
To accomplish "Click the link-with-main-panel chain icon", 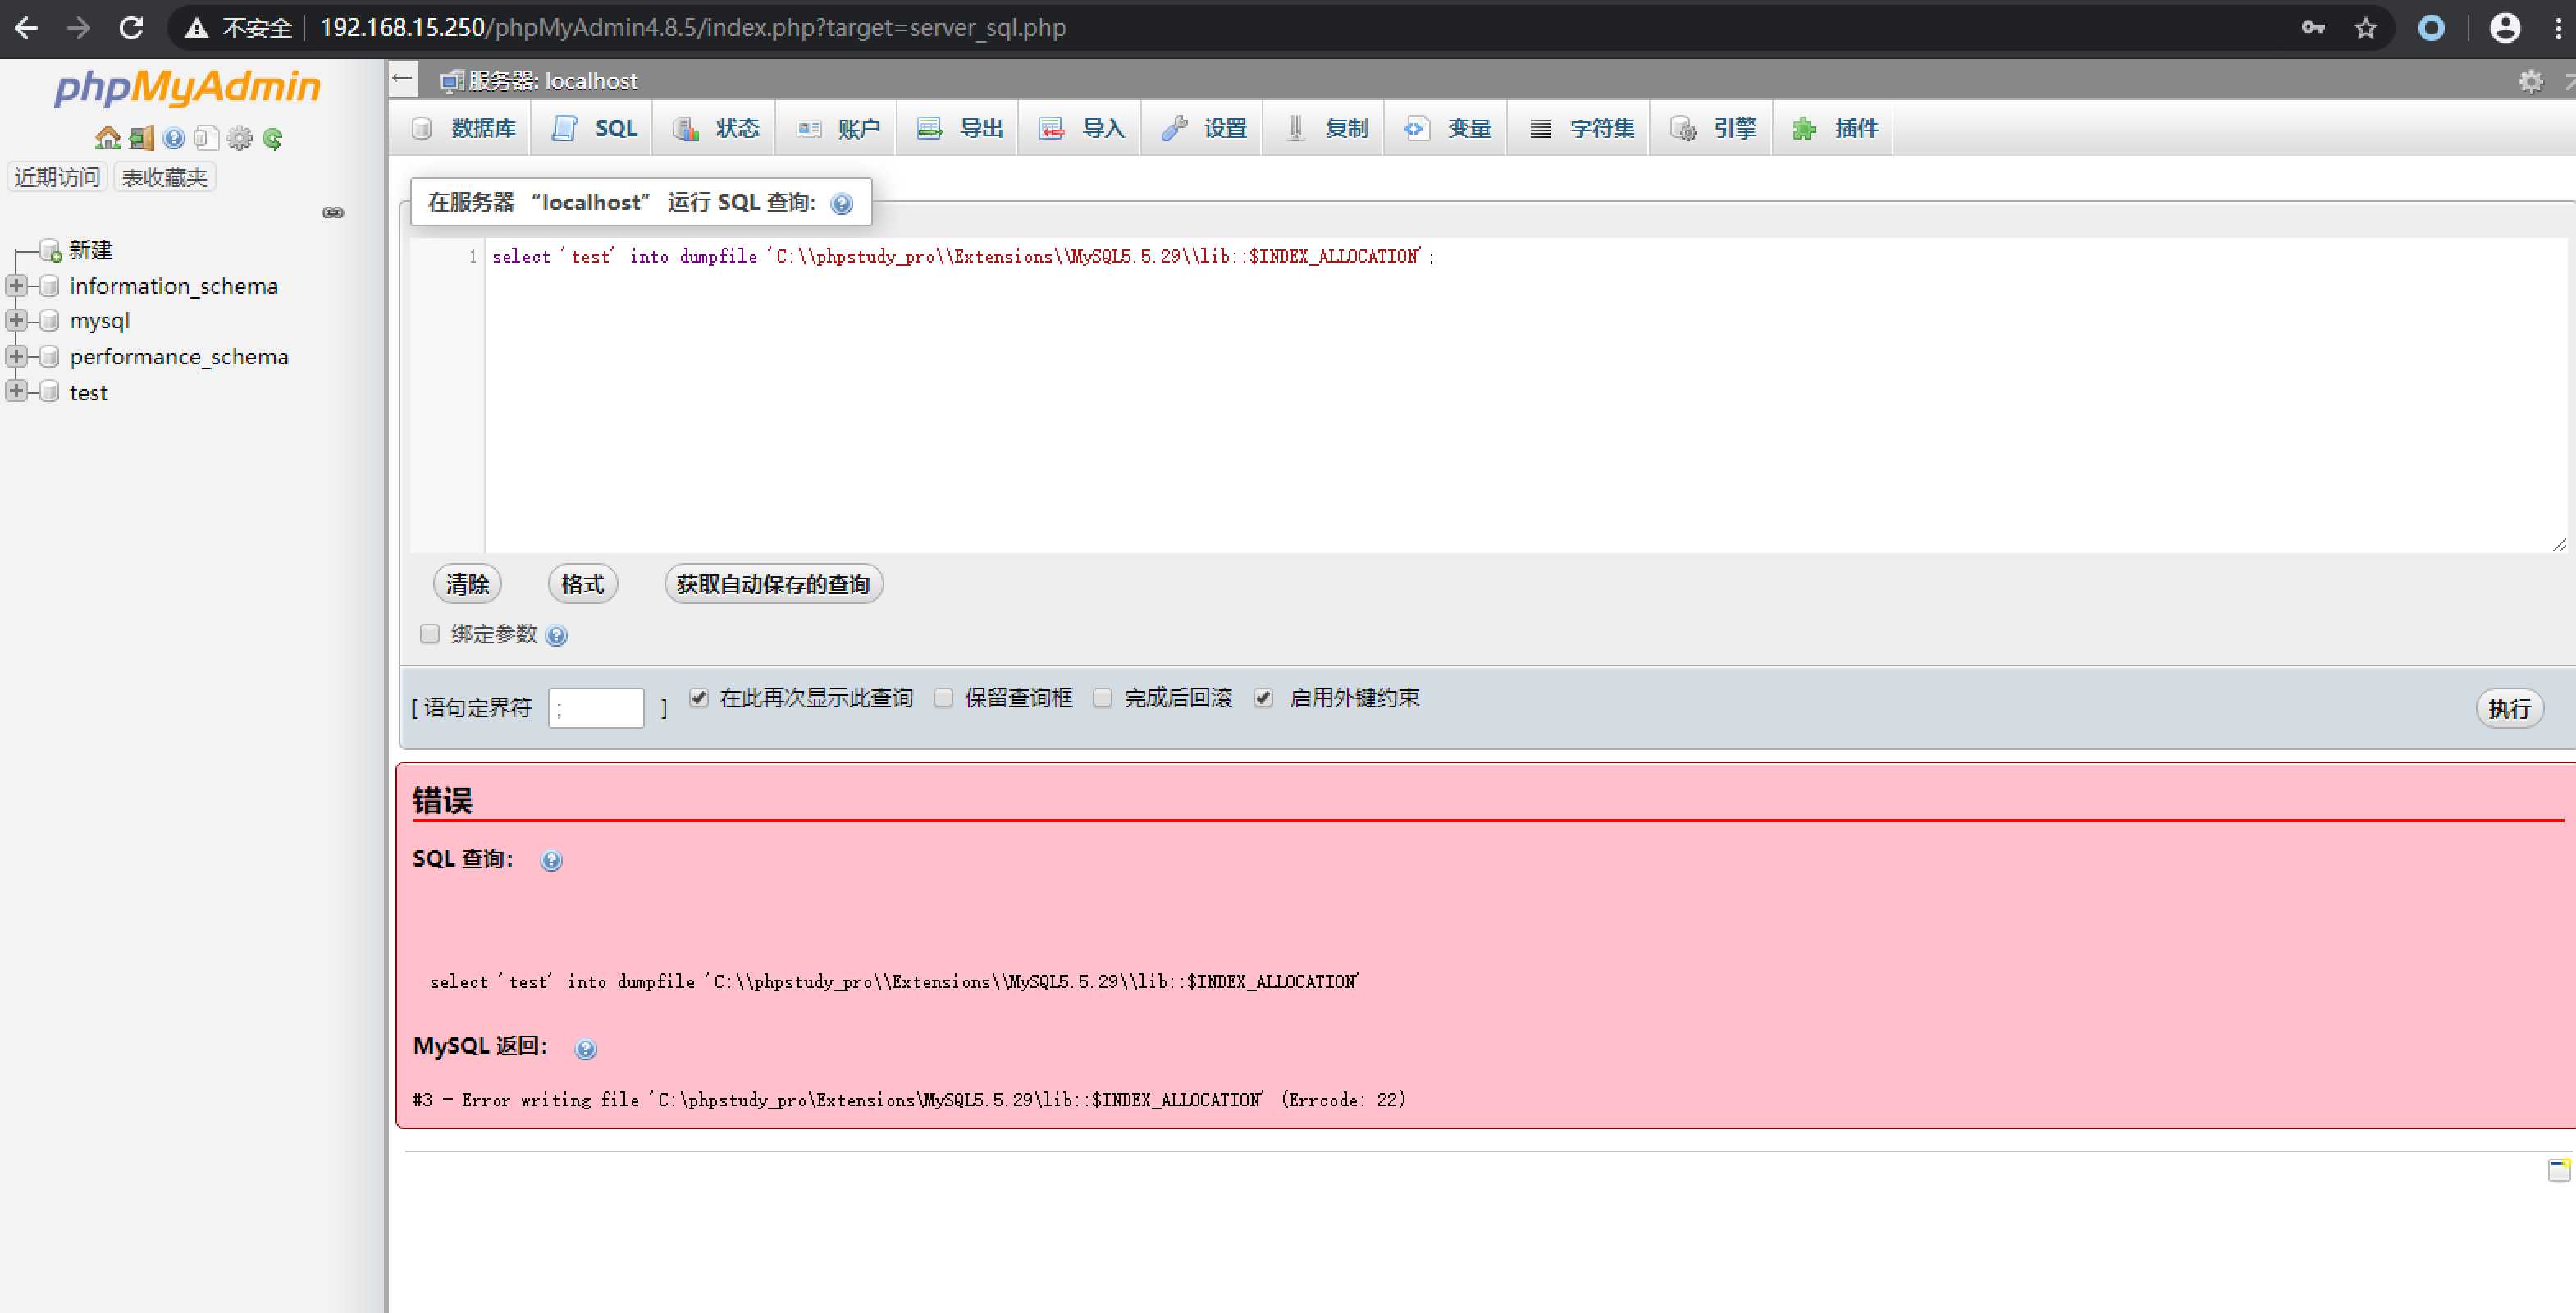I will pyautogui.click(x=333, y=213).
